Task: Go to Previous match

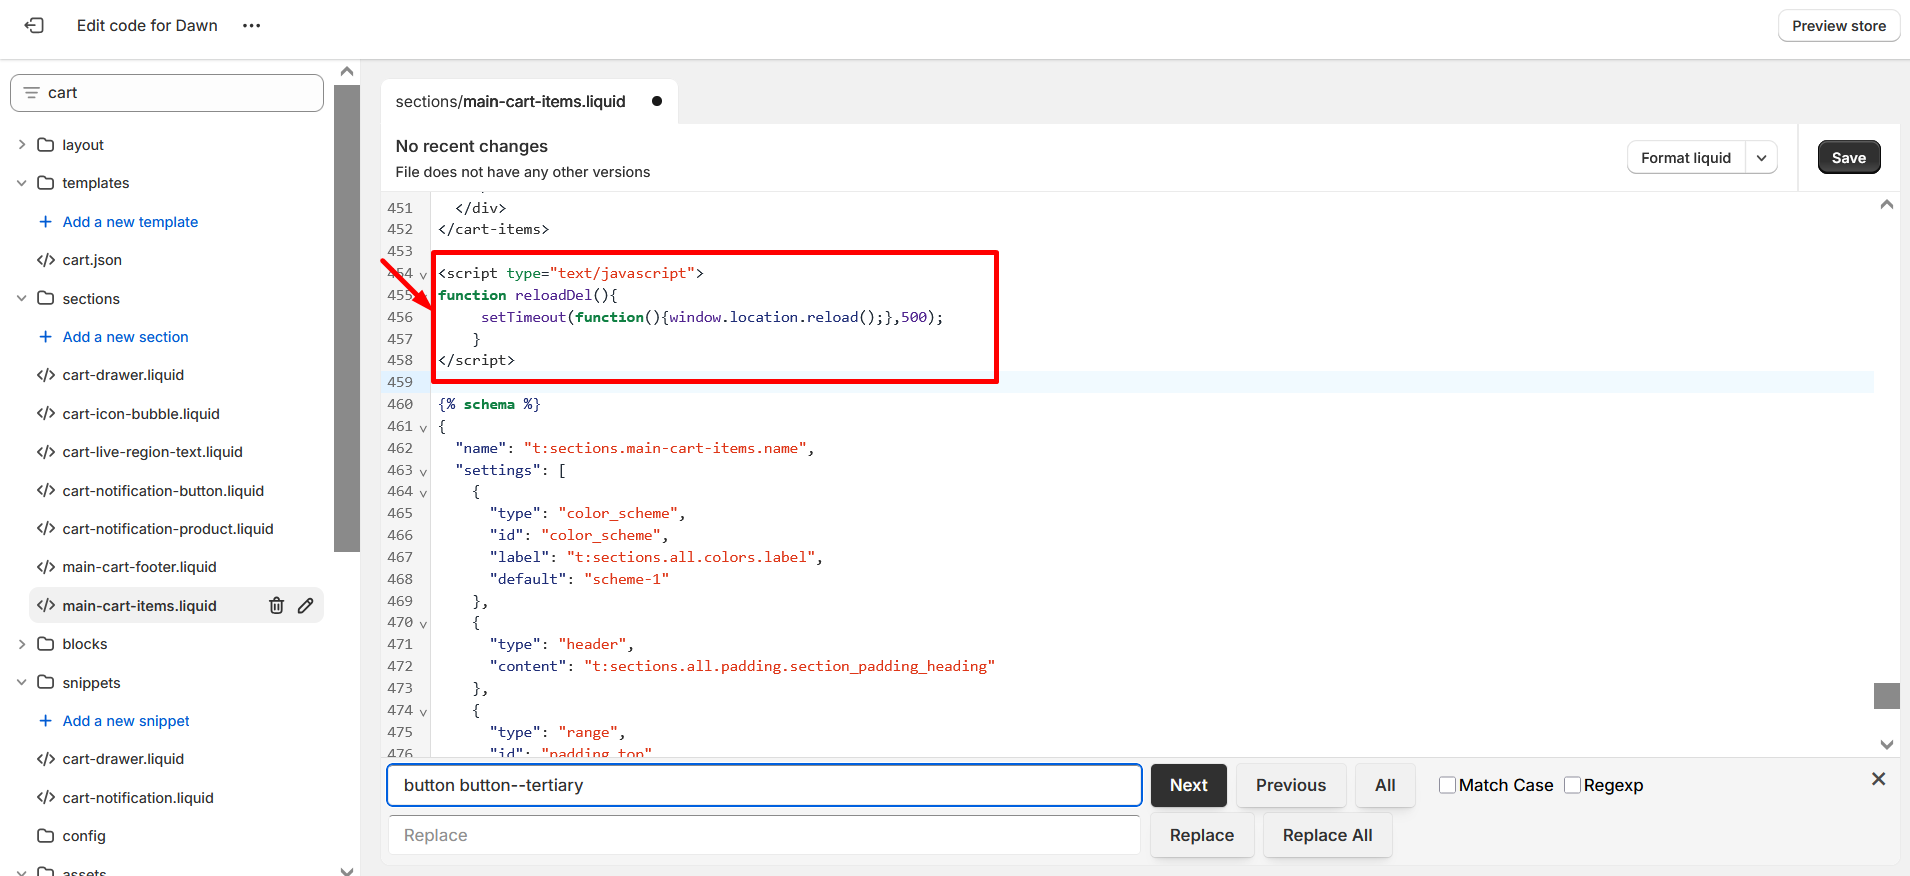Action: [1291, 785]
